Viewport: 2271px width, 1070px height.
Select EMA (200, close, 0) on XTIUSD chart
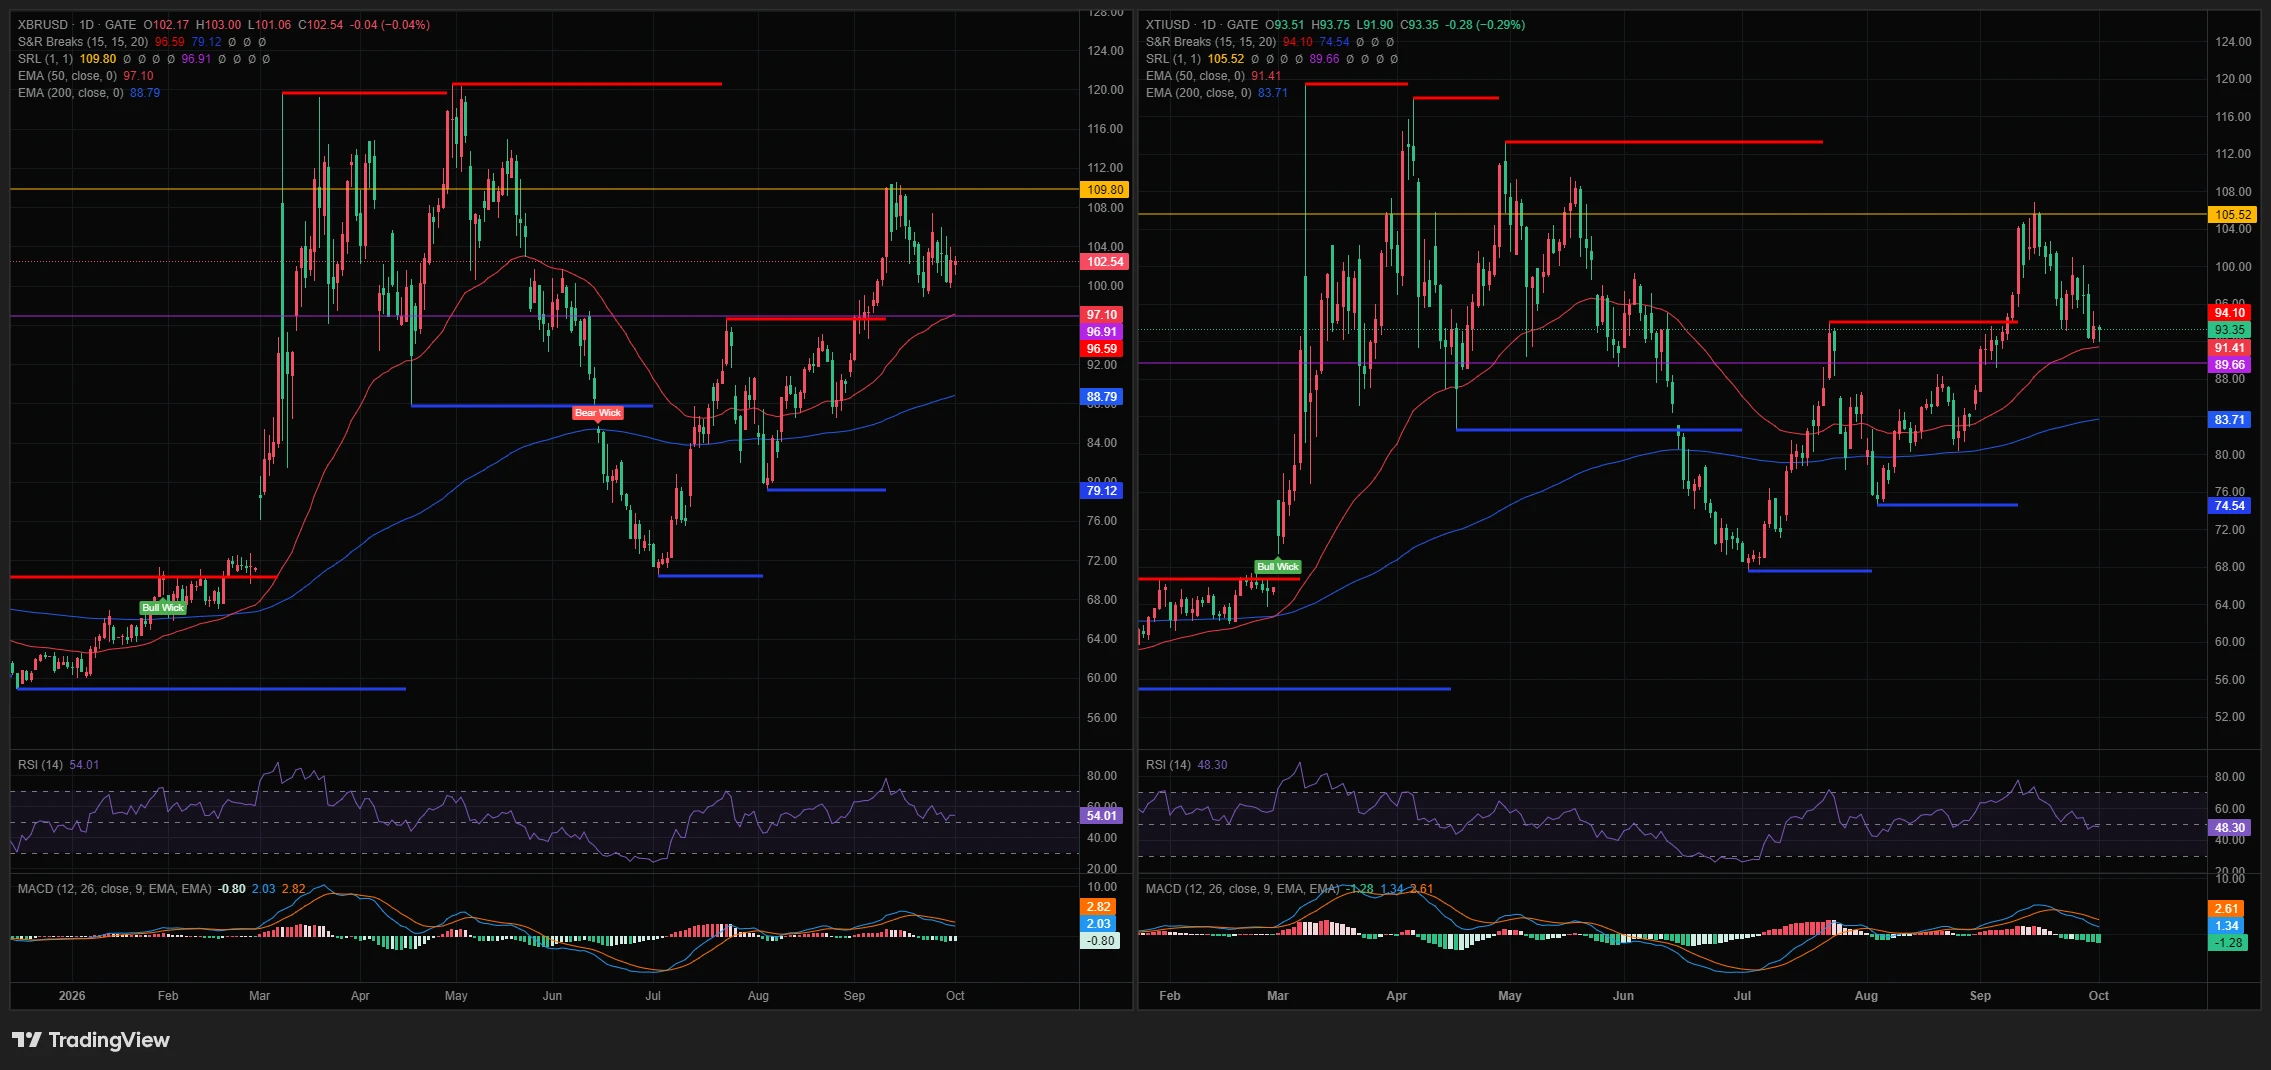pyautogui.click(x=1199, y=93)
